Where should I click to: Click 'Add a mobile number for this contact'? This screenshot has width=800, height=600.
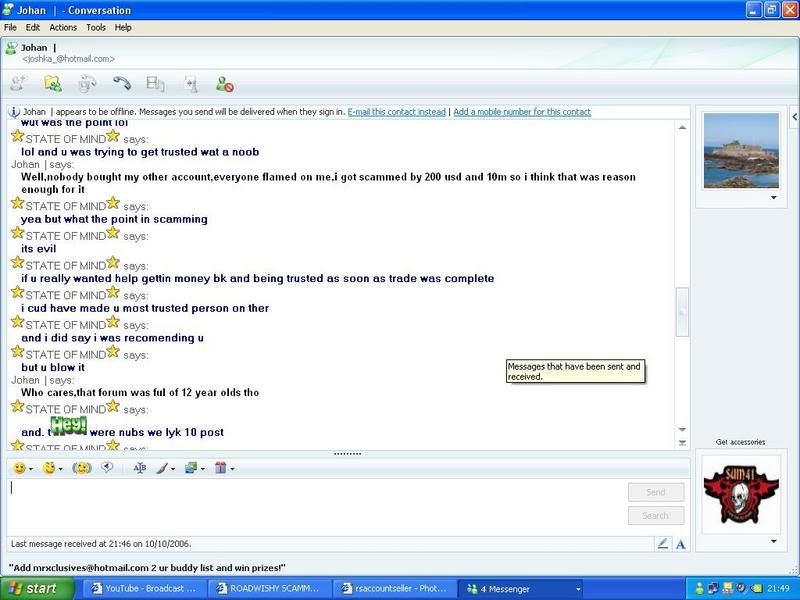pyautogui.click(x=522, y=112)
